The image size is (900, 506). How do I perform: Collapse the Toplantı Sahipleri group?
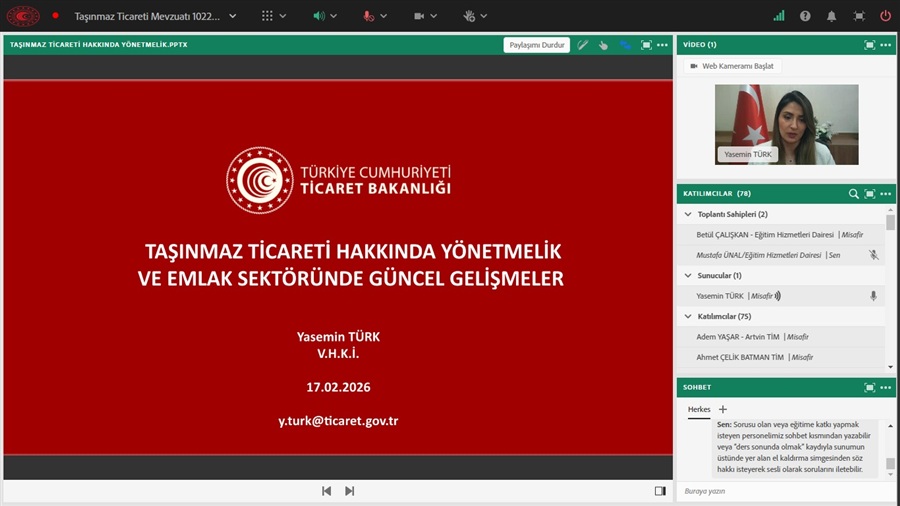688,214
